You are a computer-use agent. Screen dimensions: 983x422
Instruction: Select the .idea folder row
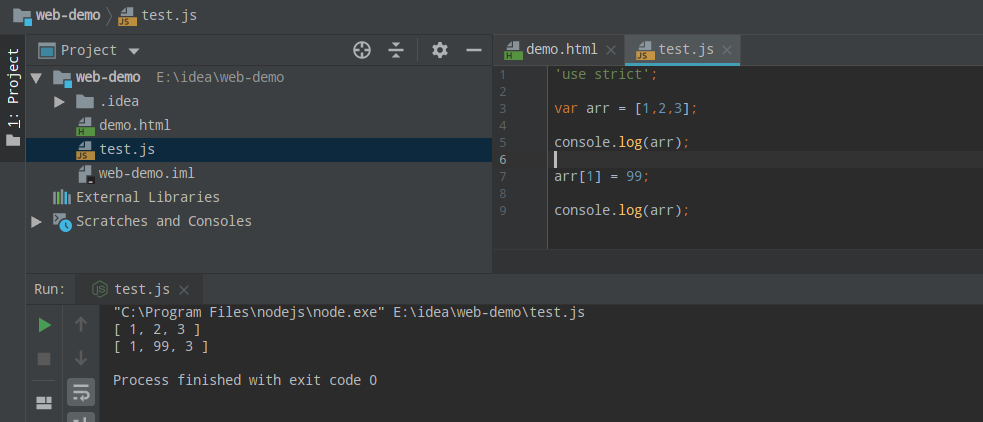(259, 102)
